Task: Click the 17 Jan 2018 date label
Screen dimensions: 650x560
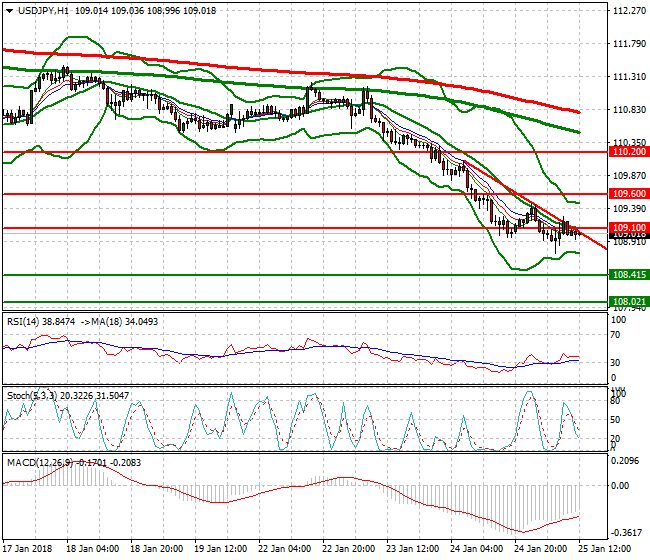Action: tap(27, 549)
